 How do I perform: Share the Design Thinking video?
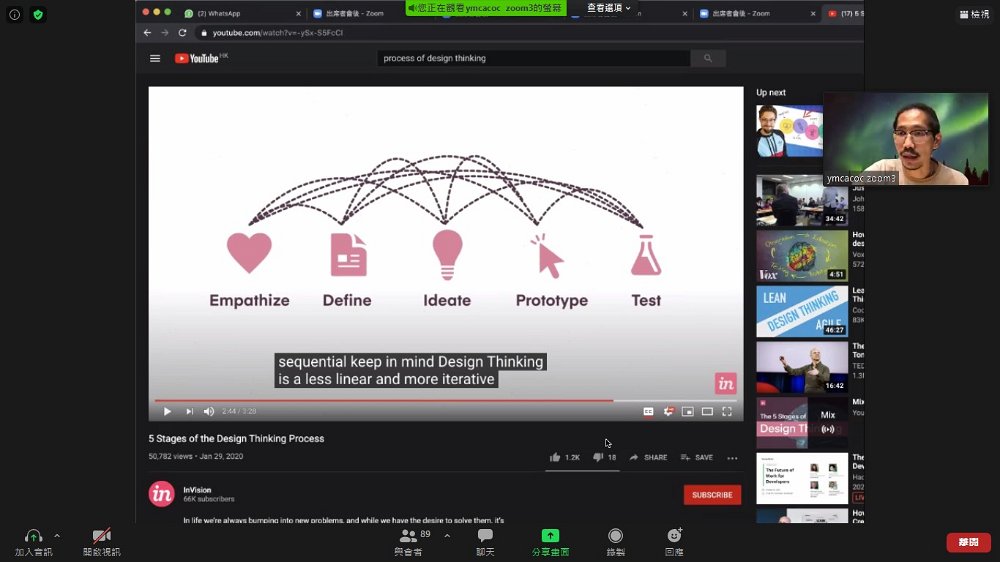648,457
